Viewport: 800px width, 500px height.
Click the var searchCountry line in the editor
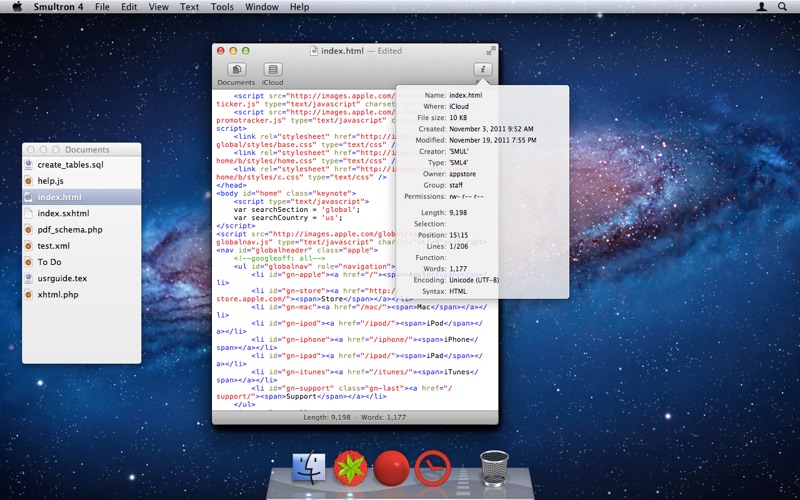point(288,218)
